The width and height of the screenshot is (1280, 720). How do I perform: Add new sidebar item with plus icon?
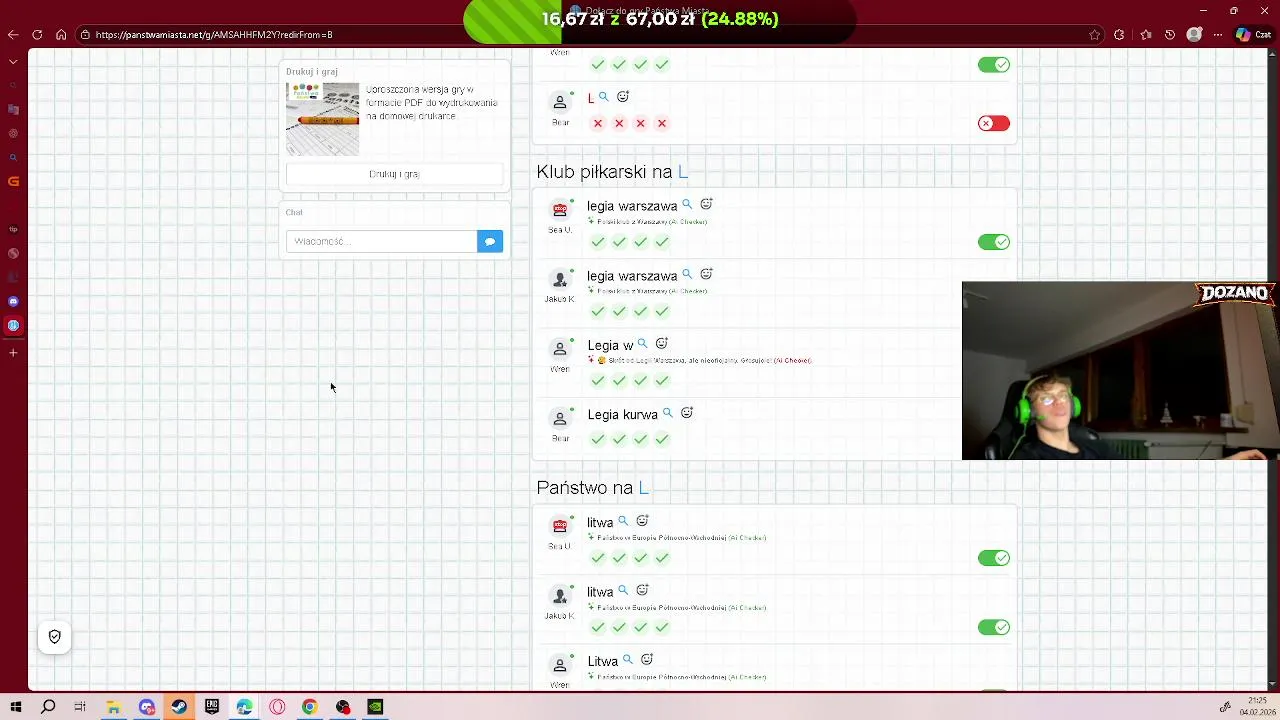coord(13,352)
